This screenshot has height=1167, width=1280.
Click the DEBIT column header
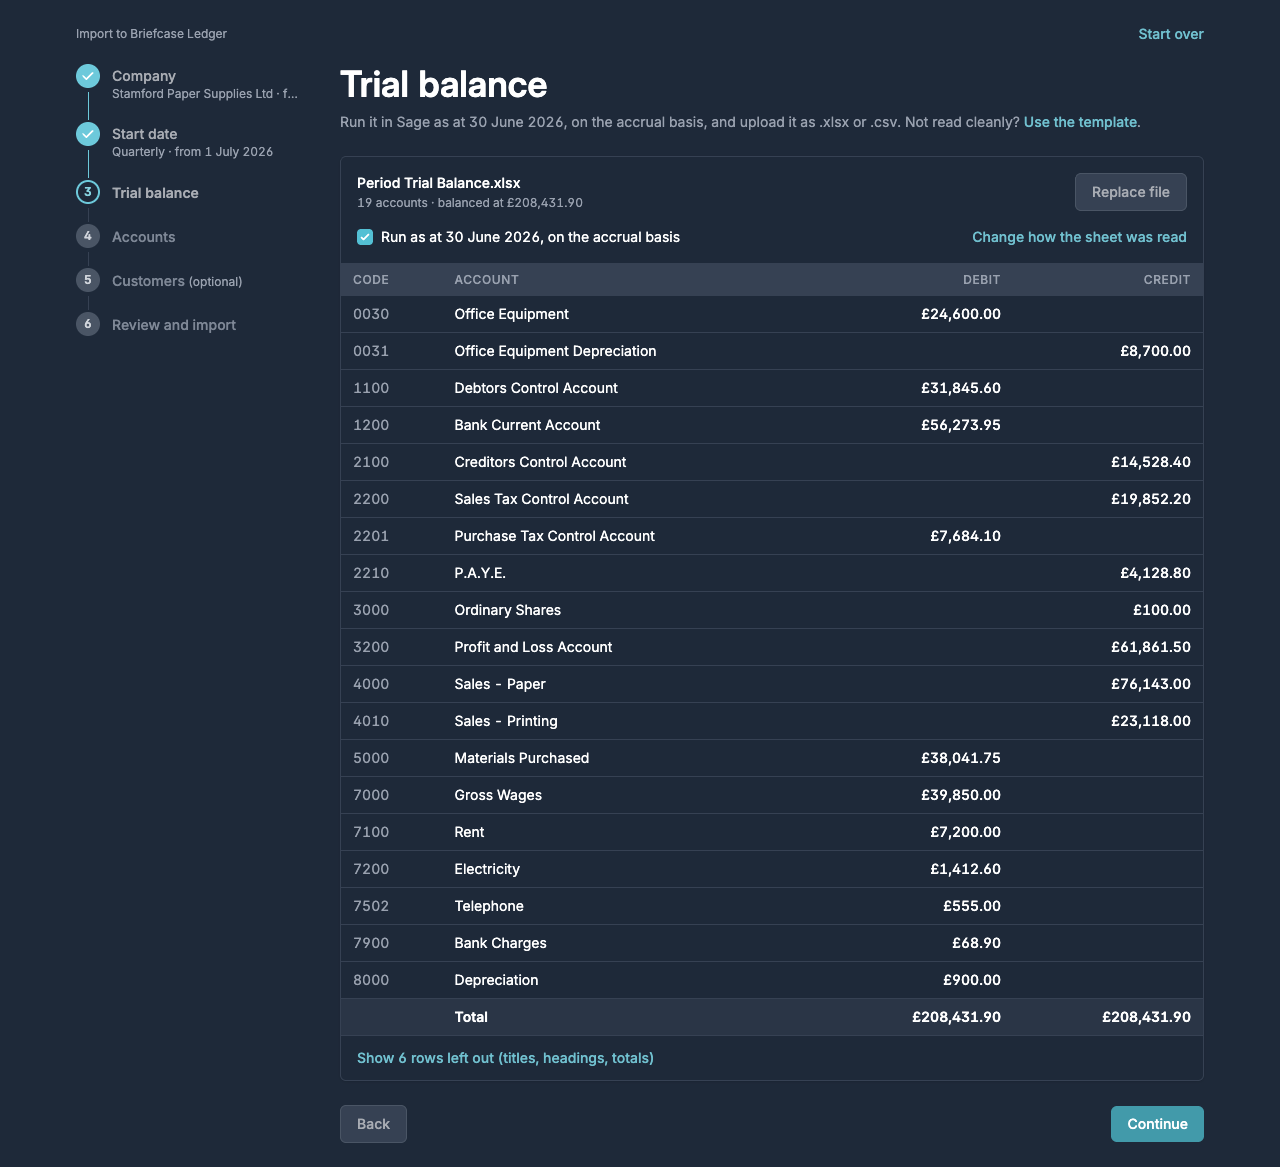point(981,280)
